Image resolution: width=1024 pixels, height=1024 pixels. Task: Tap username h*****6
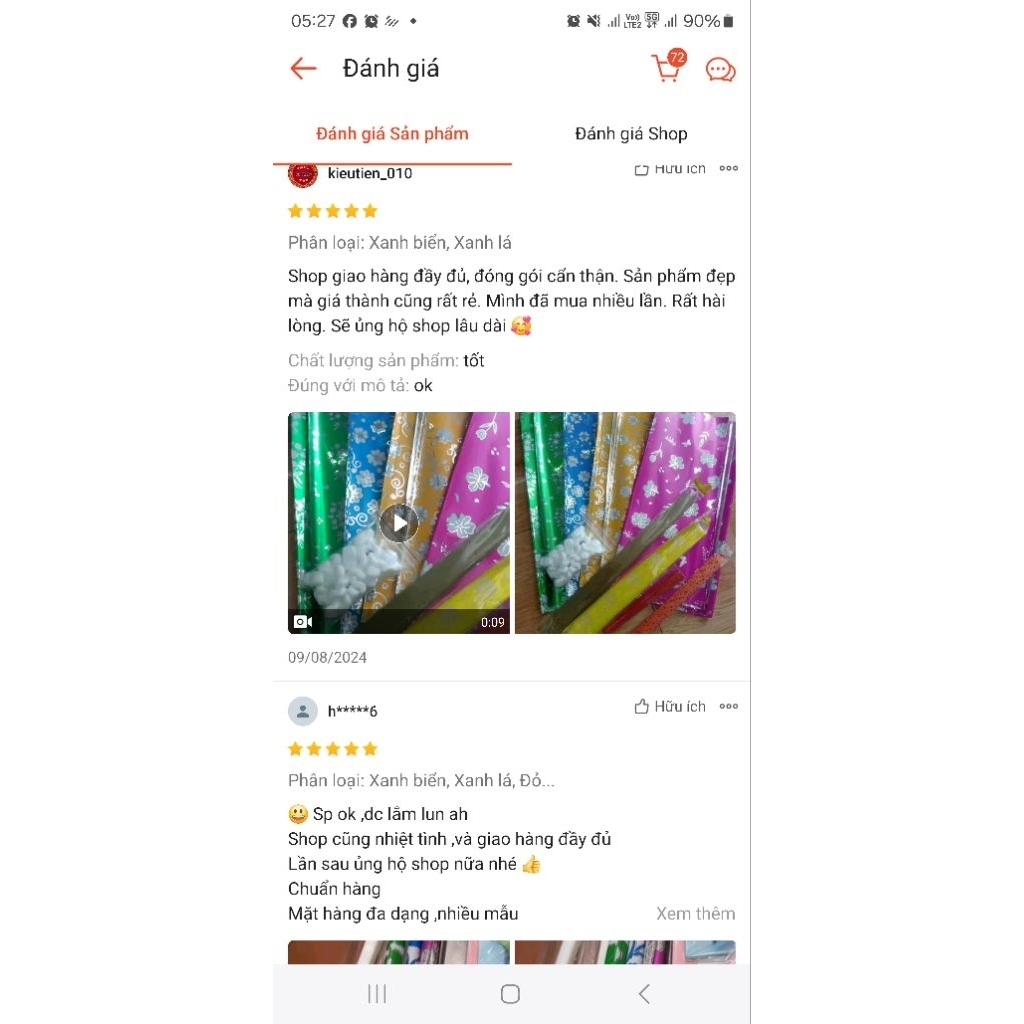(x=353, y=711)
